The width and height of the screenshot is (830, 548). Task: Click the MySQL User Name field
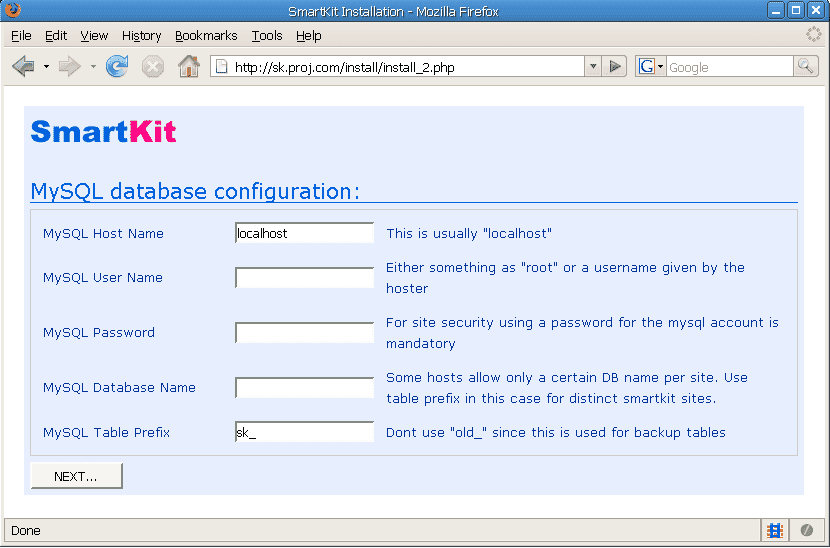click(304, 277)
